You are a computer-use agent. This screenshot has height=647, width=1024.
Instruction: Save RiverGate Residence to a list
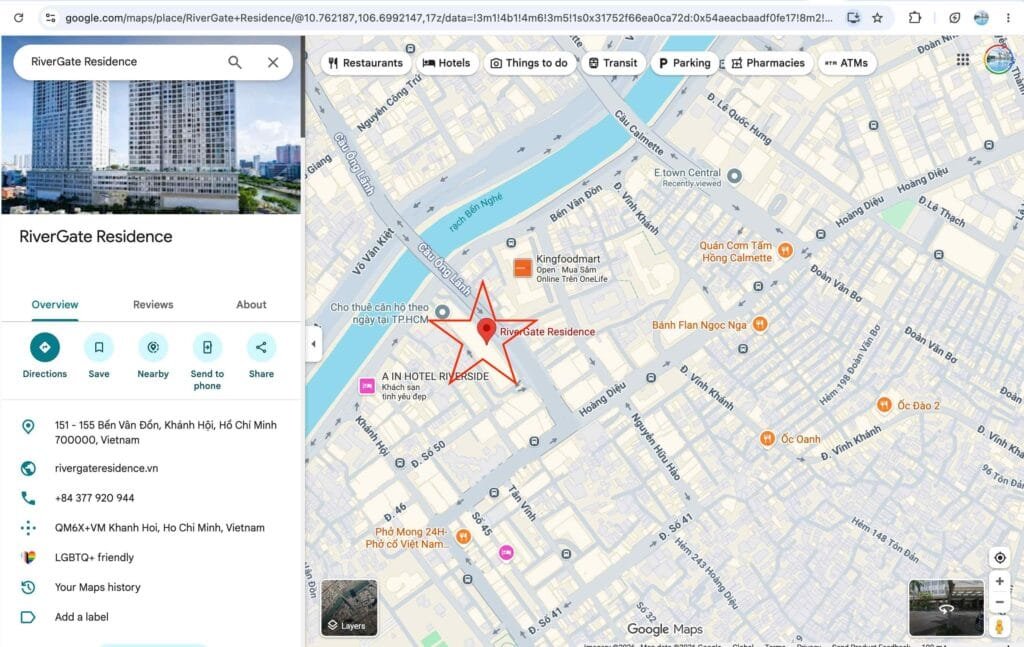99,355
